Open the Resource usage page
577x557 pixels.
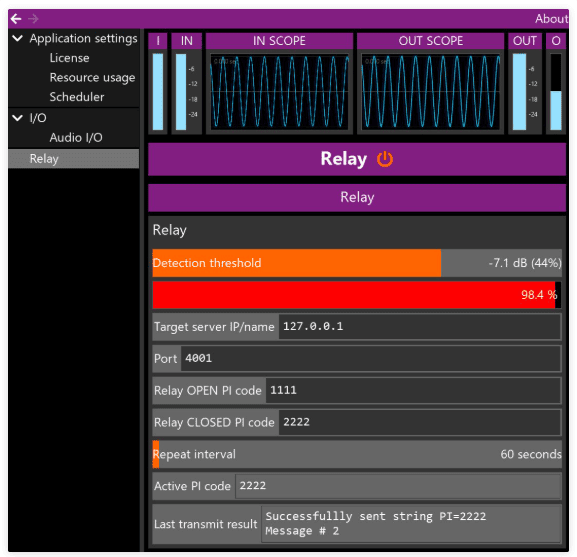click(92, 77)
